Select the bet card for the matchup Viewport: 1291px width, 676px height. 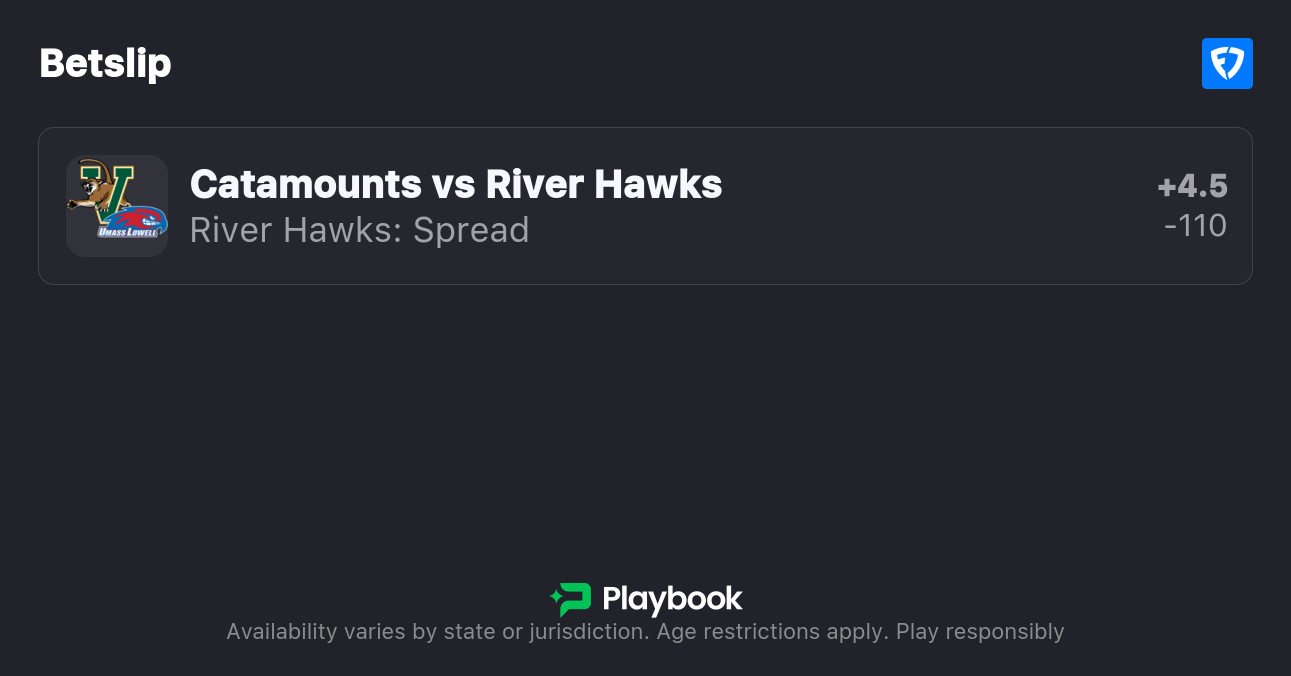(645, 205)
